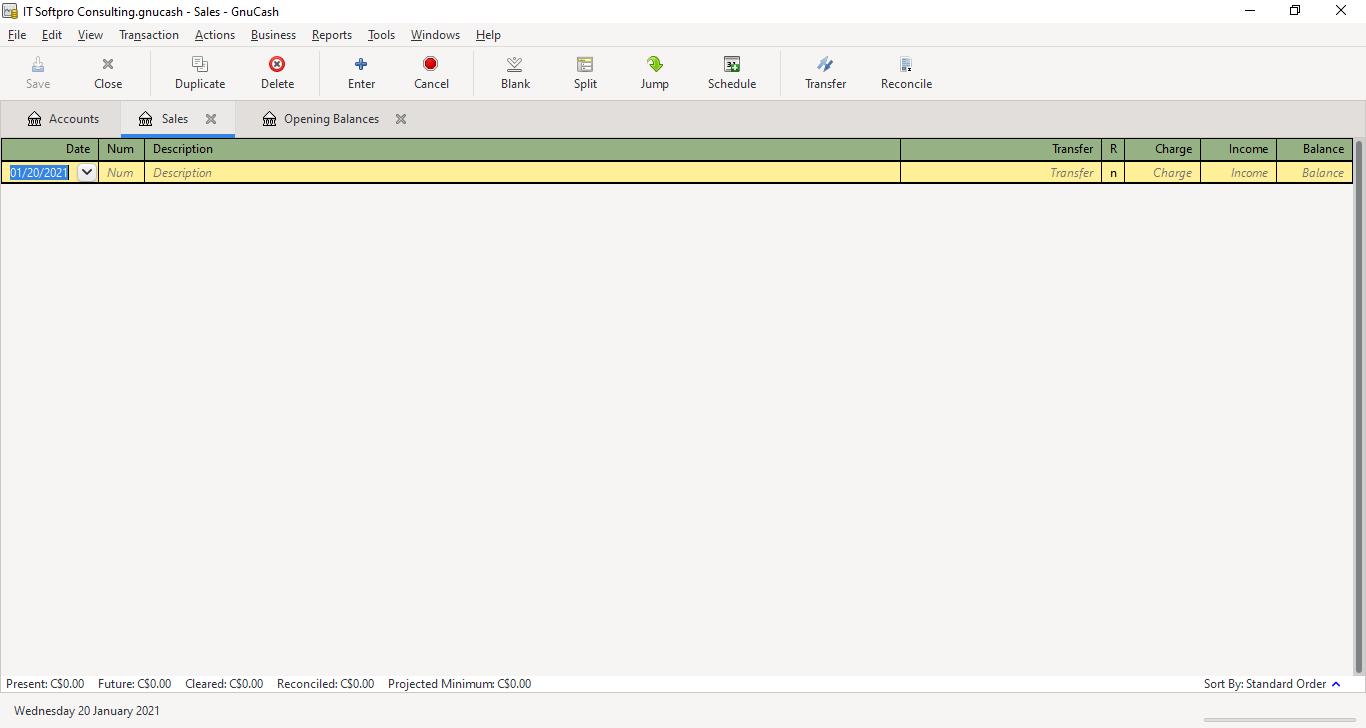Delete the current transaction
The image size is (1366, 728).
(x=277, y=72)
